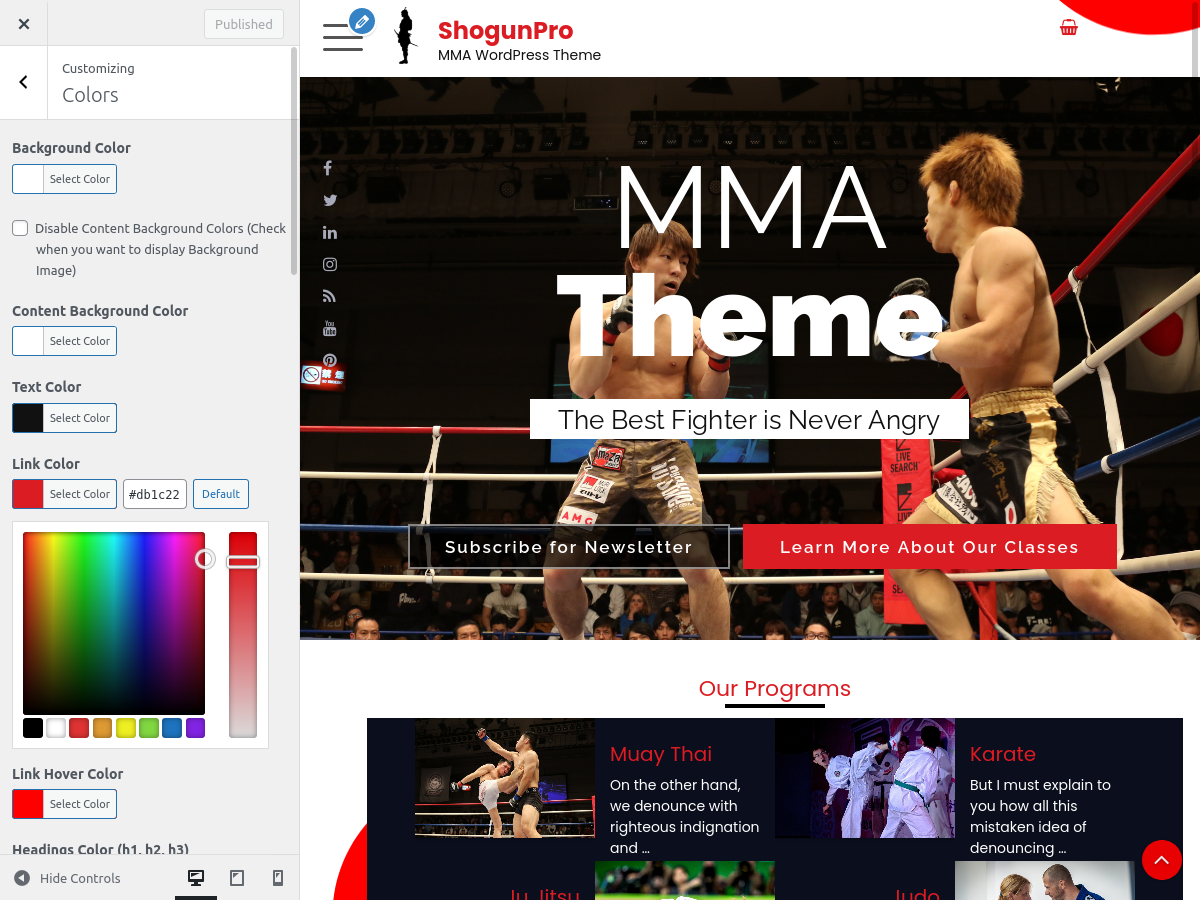Viewport: 1200px width, 900px height.
Task: Click the blue pencil edit shortcut
Action: tap(362, 21)
